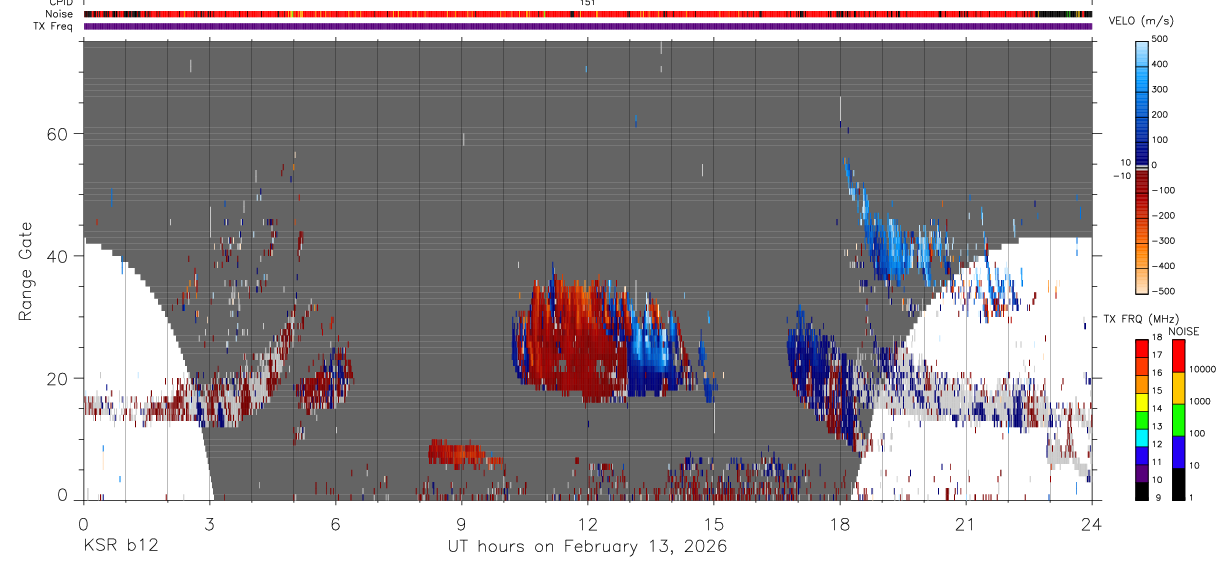The width and height of the screenshot is (1228, 567).
Task: Click the Noise color strip above the plot
Action: coord(588,14)
